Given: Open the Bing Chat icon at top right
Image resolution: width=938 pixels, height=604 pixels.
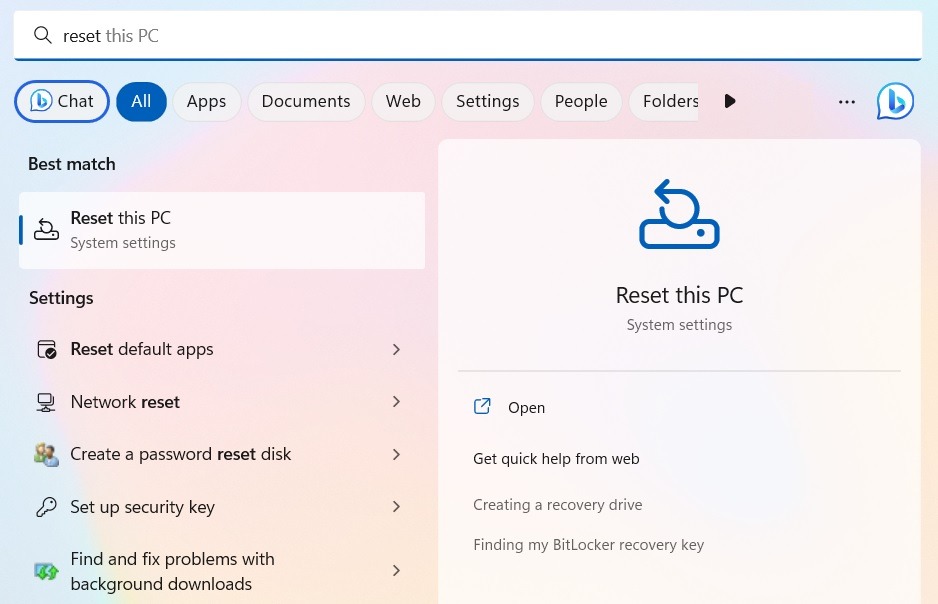Looking at the screenshot, I should coord(895,101).
